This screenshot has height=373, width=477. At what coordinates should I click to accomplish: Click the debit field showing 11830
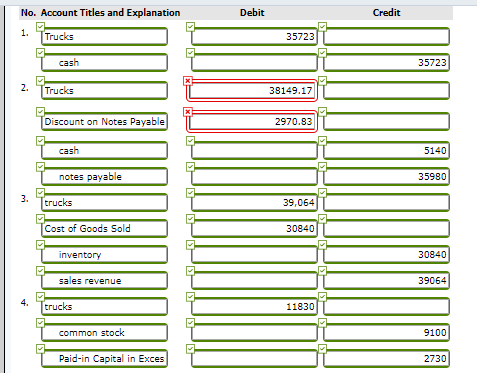[254, 306]
